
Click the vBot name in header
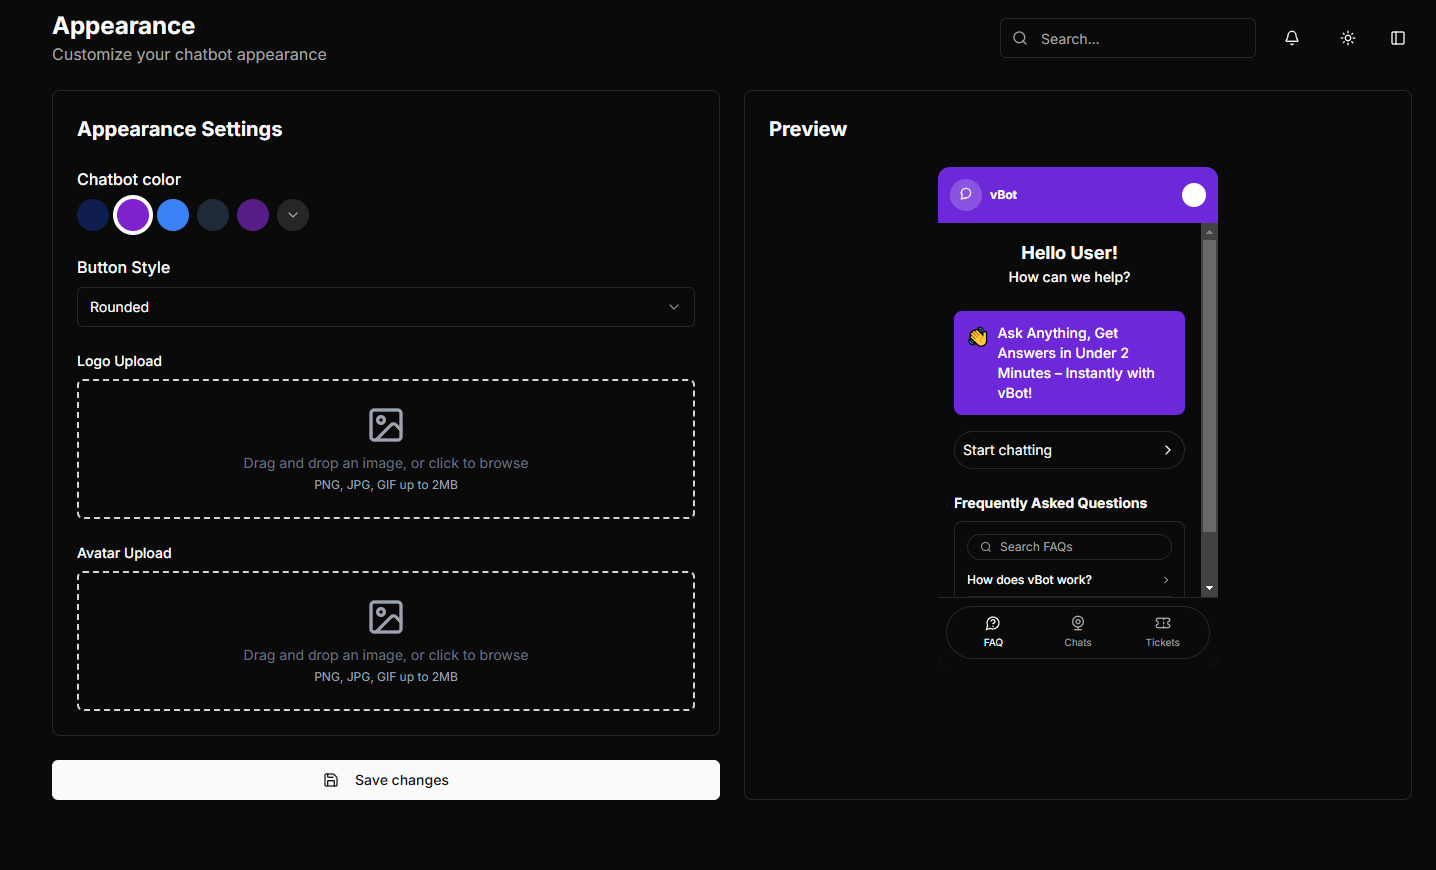click(x=1003, y=195)
